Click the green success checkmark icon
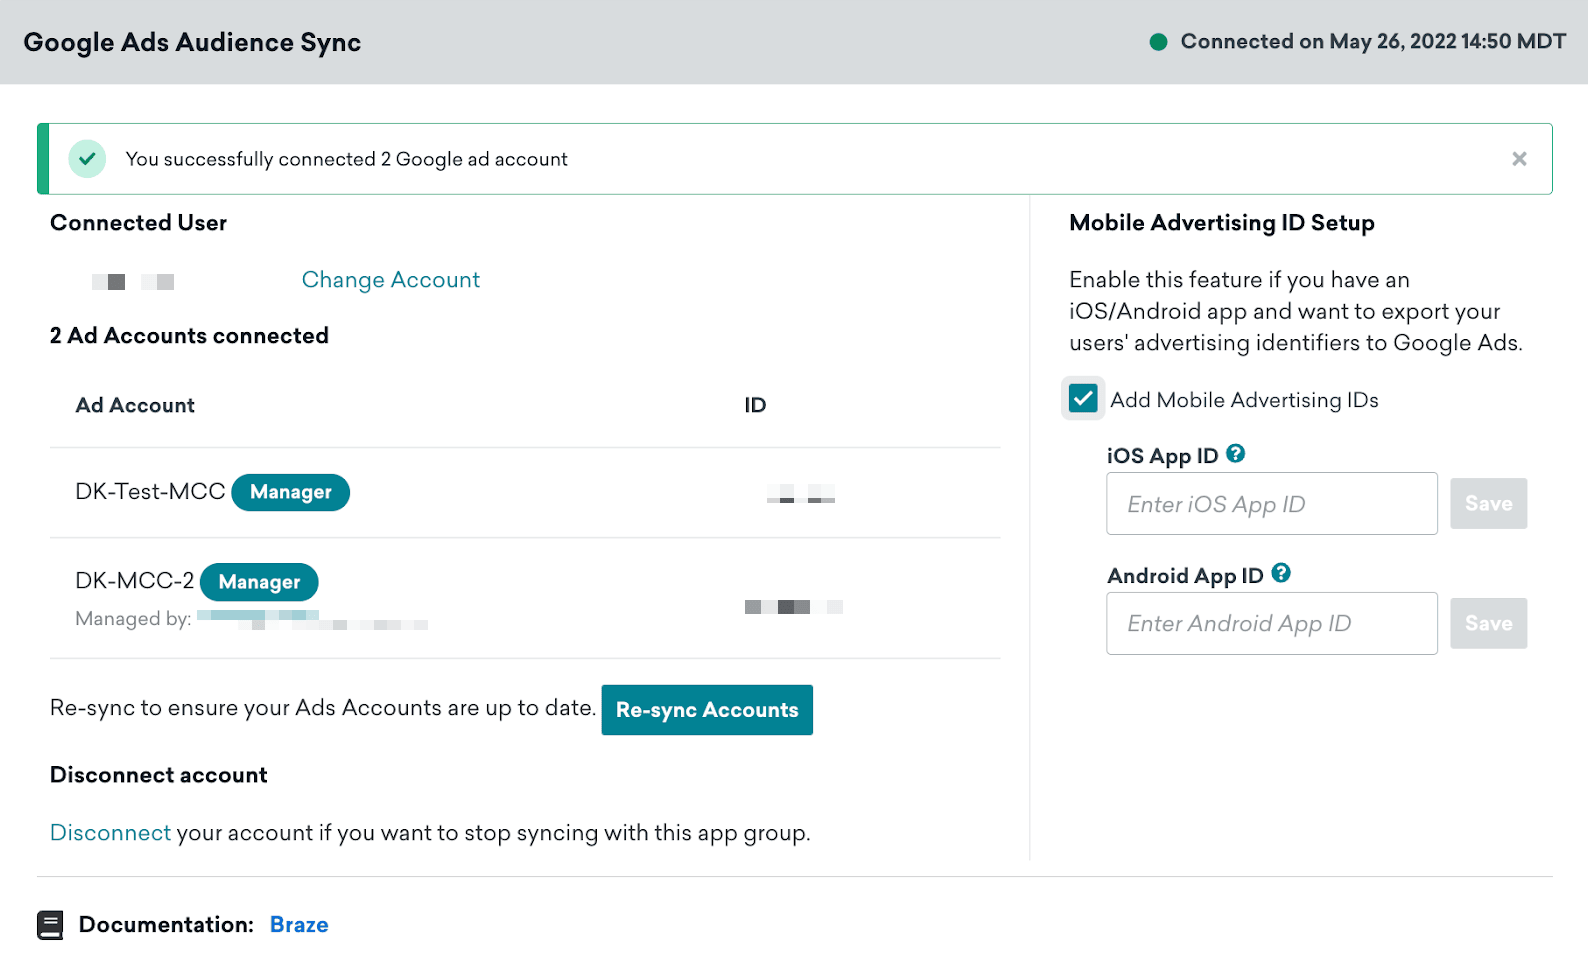1588x973 pixels. (x=88, y=159)
